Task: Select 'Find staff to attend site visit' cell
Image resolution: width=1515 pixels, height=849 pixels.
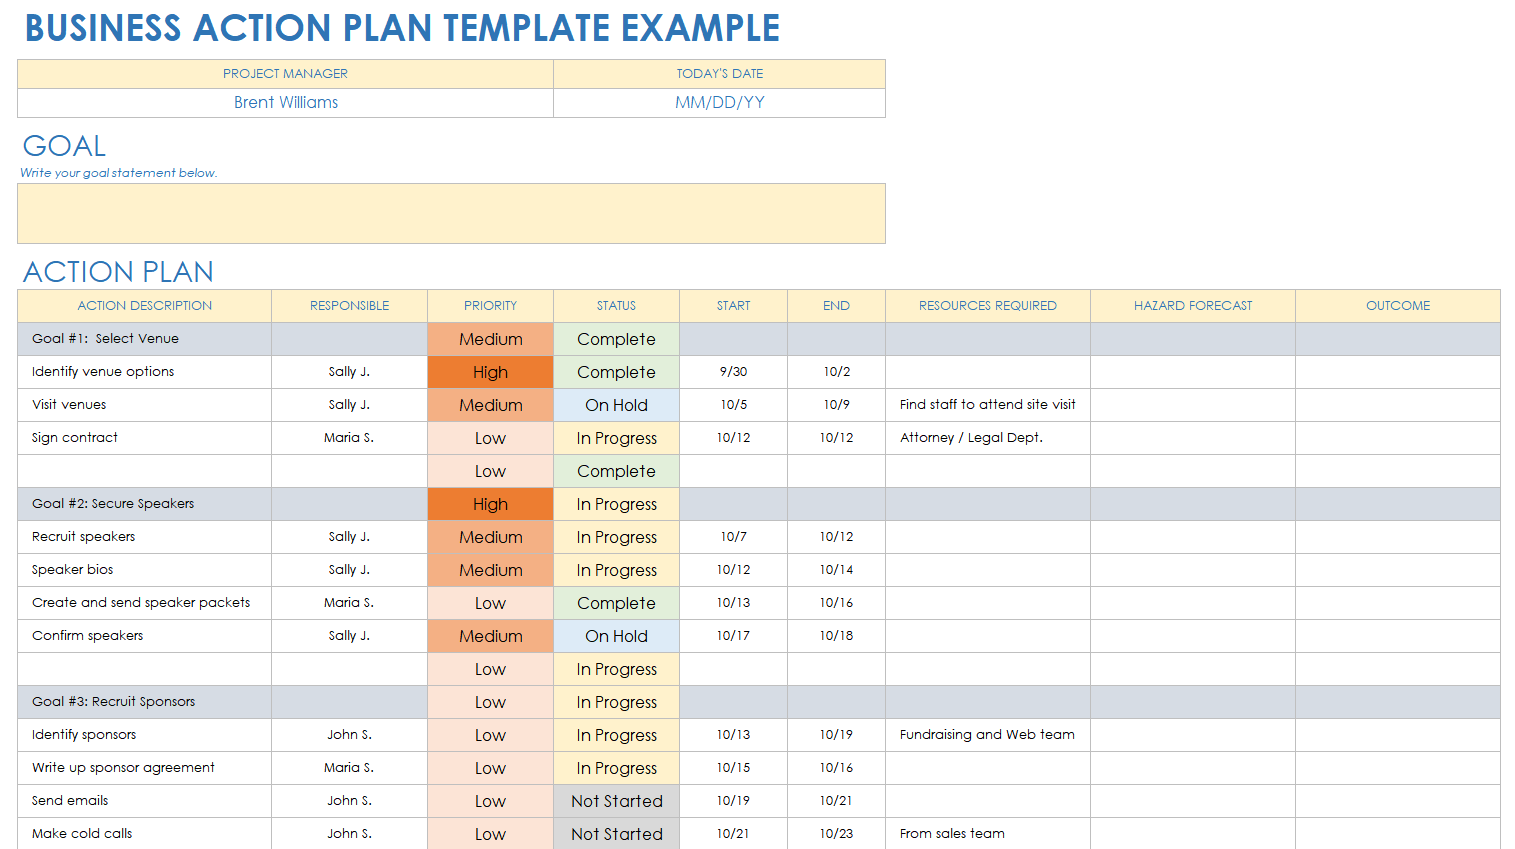Action: (x=988, y=405)
